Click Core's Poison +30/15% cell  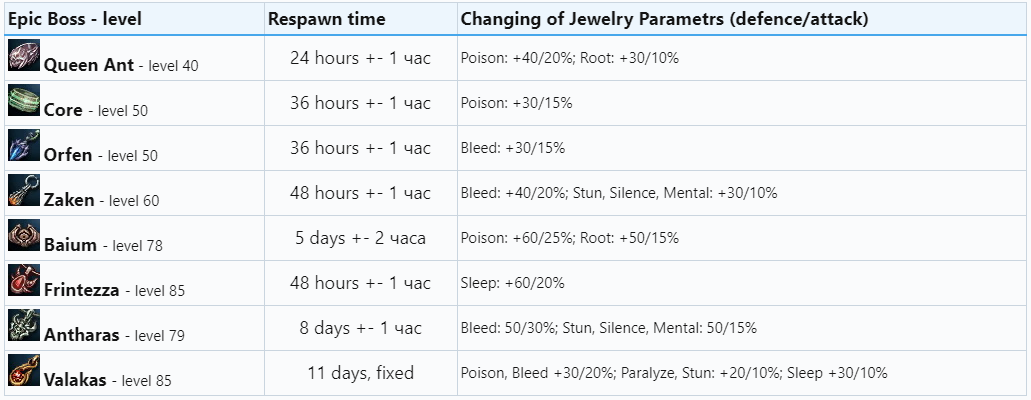click(x=516, y=103)
